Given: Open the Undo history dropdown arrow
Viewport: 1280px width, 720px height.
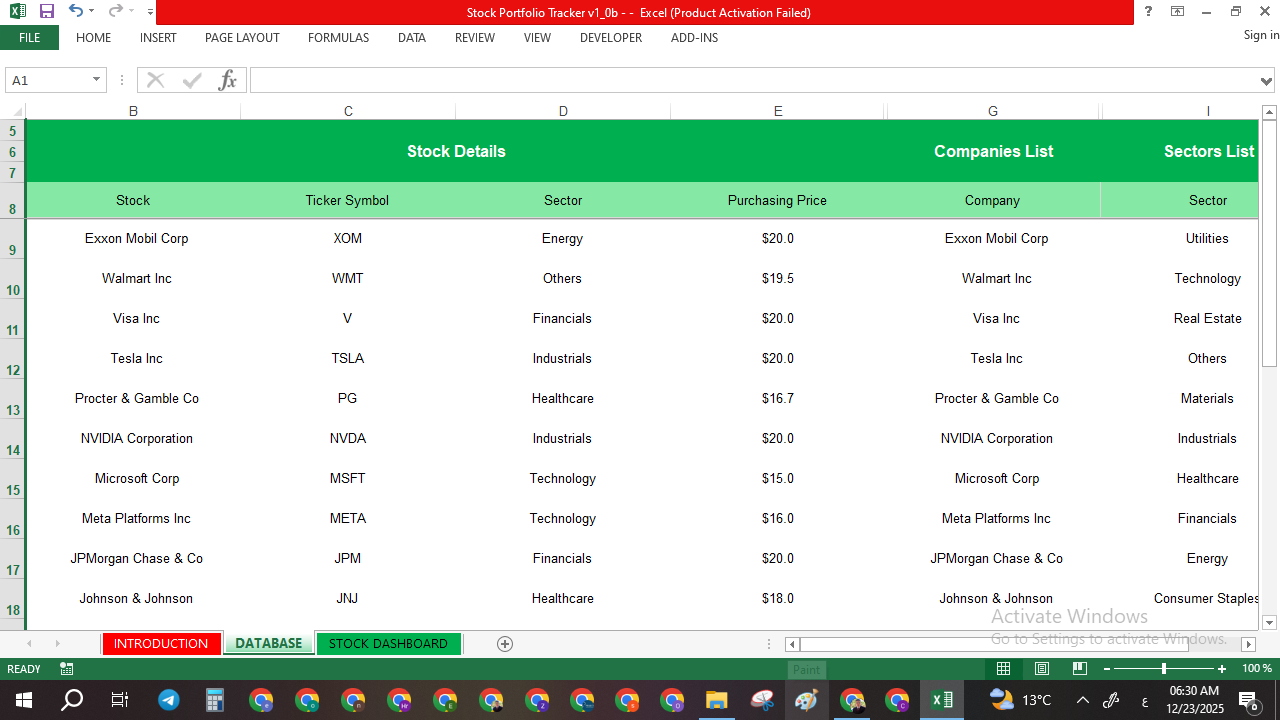Looking at the screenshot, I should (92, 12).
